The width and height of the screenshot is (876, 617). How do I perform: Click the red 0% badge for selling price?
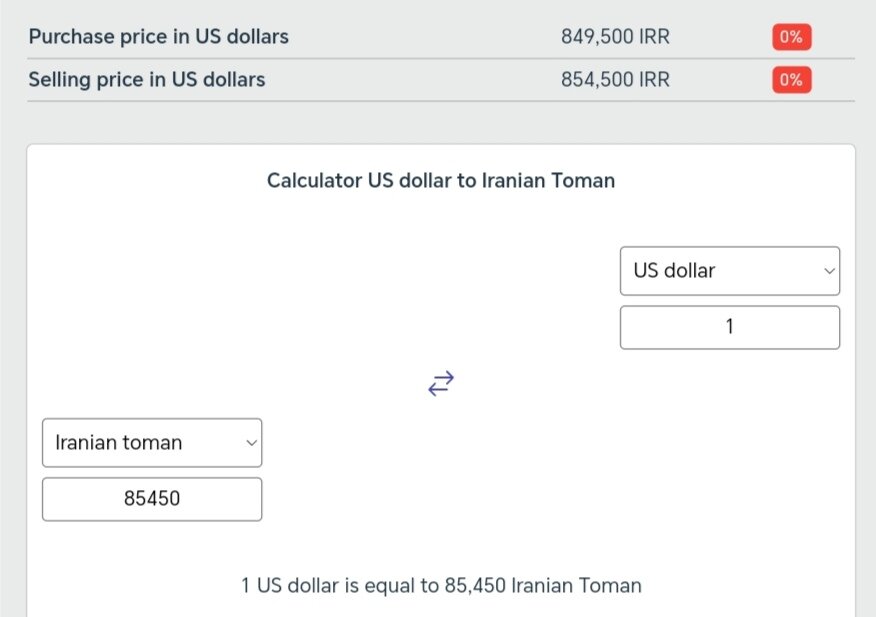click(x=790, y=80)
